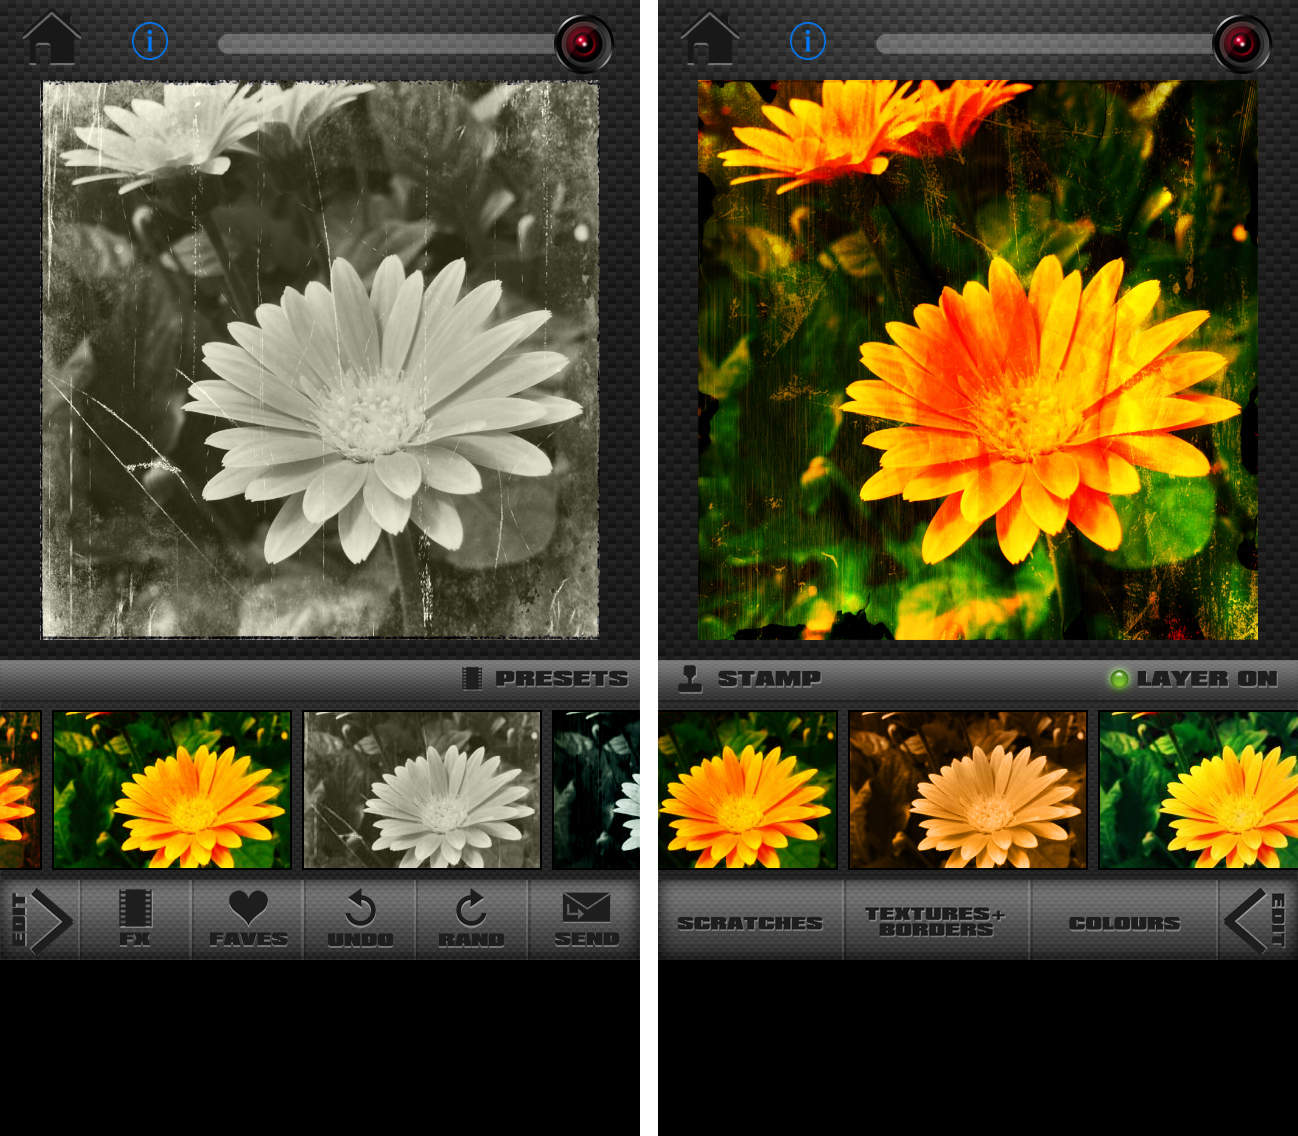This screenshot has height=1136, width=1298.
Task: Open FAVES with the heart icon
Action: [x=246, y=920]
